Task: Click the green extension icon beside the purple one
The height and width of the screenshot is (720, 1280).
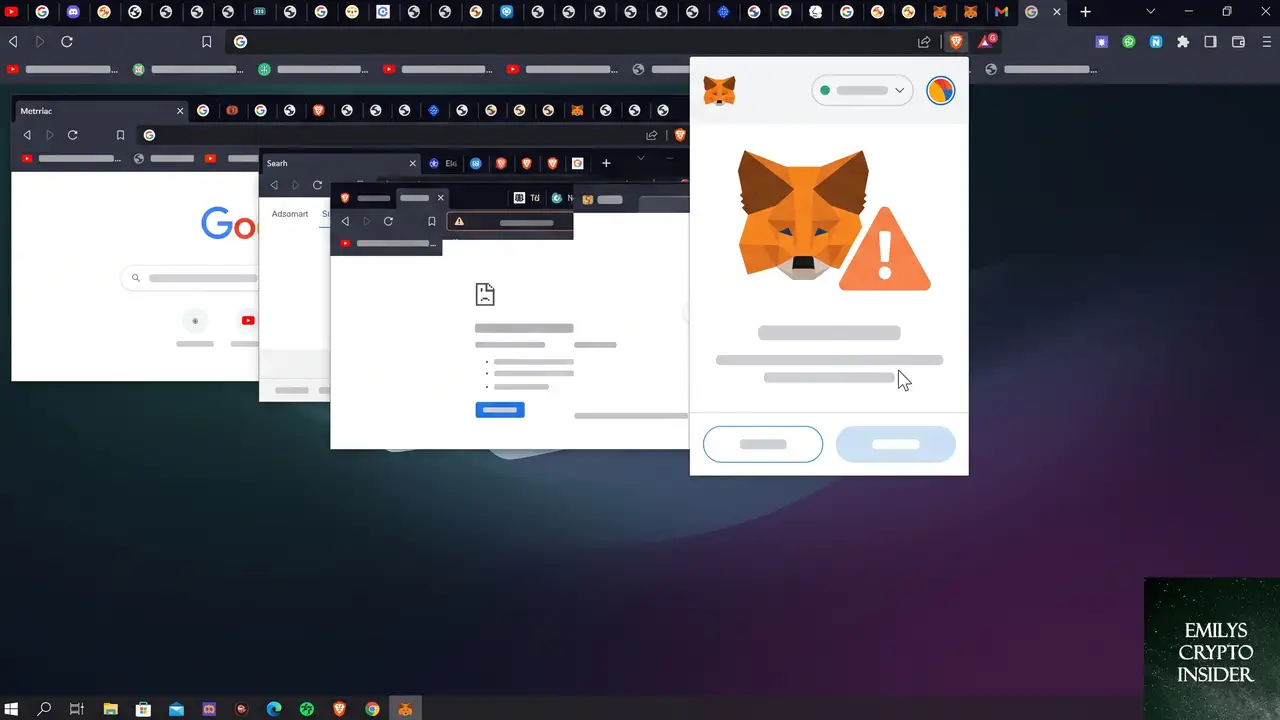Action: (1129, 42)
